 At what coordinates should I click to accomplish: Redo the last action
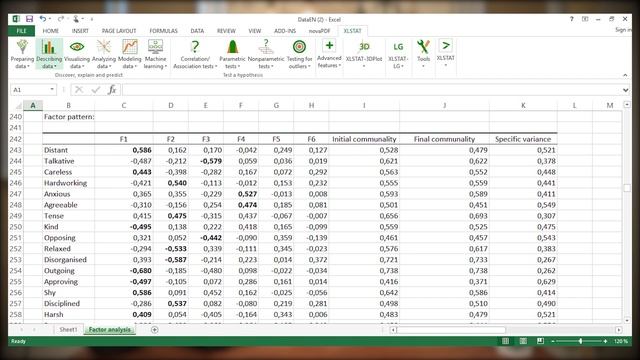coord(60,19)
